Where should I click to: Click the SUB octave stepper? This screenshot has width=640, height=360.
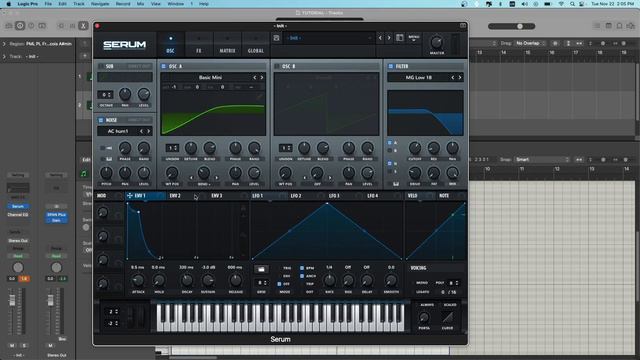point(105,95)
